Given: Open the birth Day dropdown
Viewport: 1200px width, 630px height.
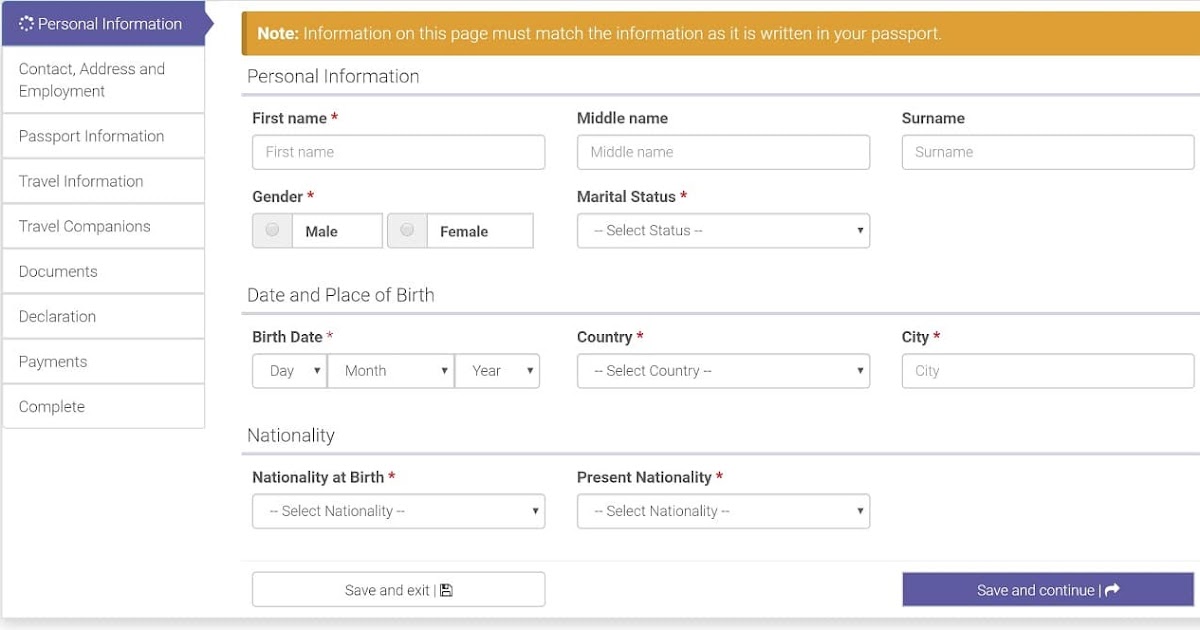Looking at the screenshot, I should [289, 371].
